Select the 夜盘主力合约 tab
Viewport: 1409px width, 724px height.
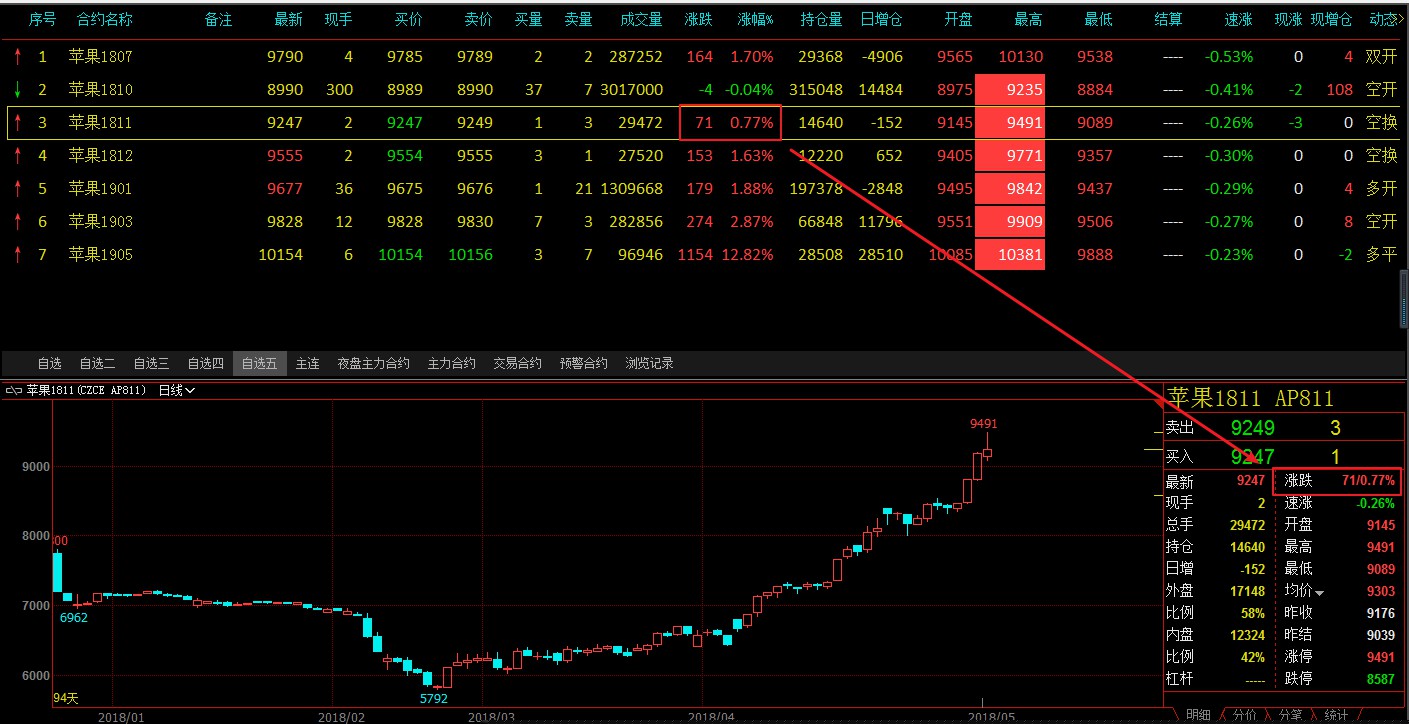pyautogui.click(x=373, y=363)
